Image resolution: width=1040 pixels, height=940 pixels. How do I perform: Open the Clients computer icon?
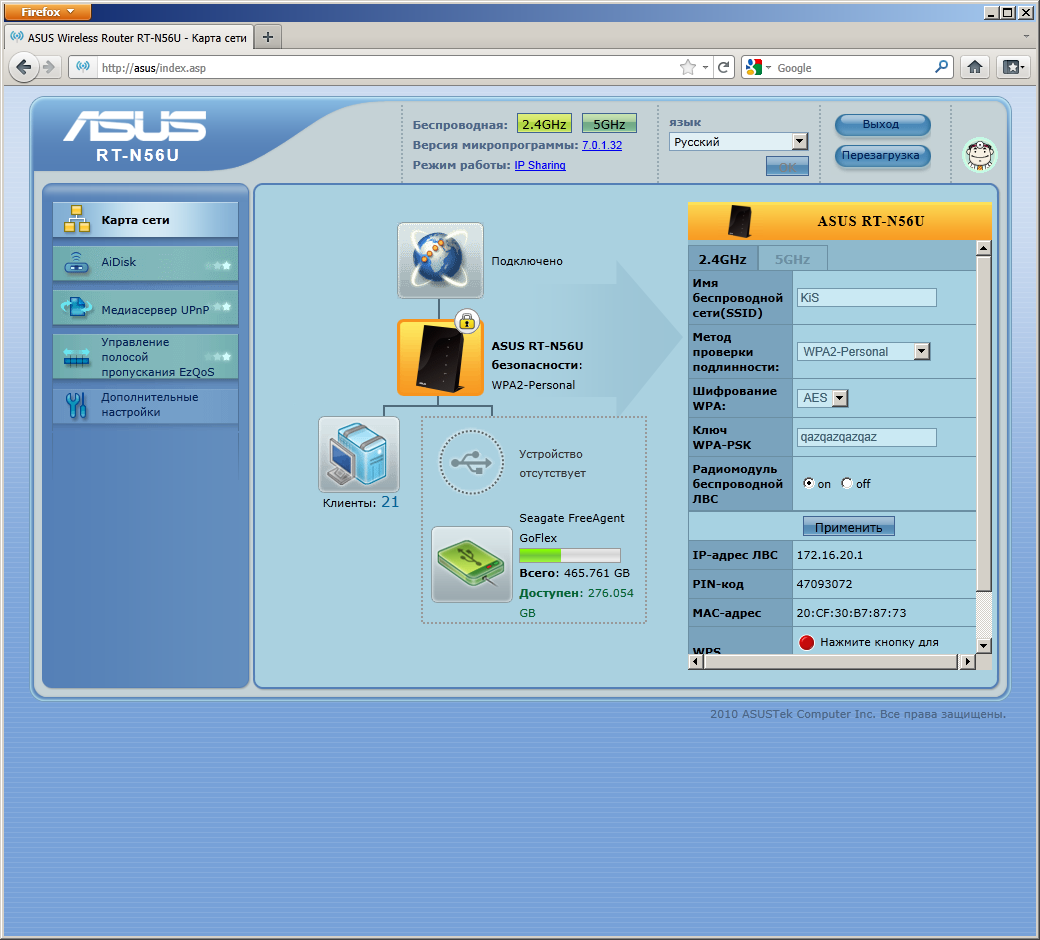[x=359, y=454]
